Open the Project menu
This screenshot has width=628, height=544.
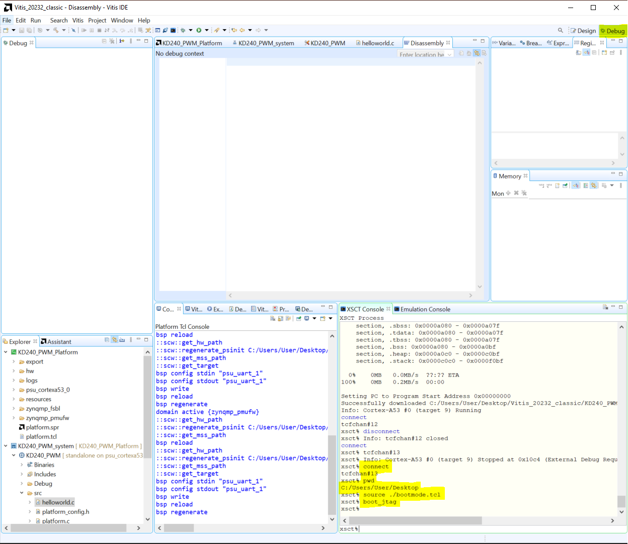(97, 20)
